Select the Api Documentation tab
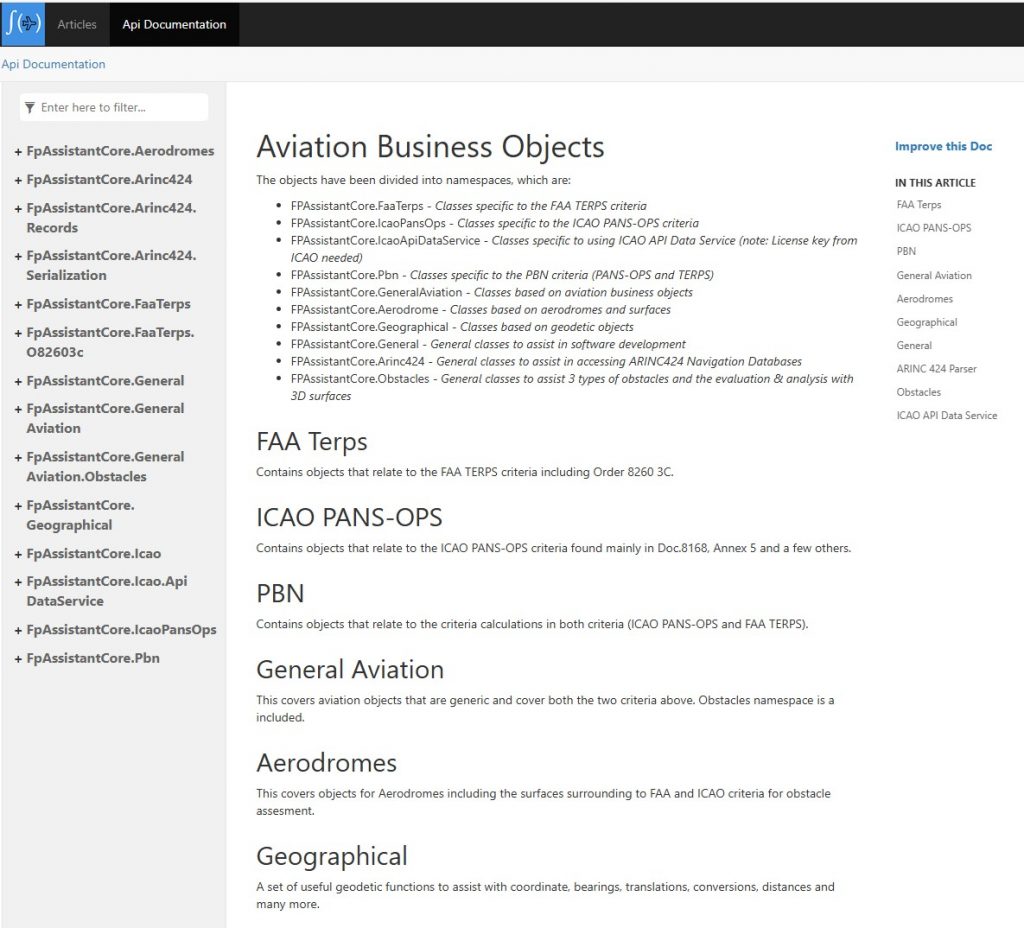Screen dimensions: 1024x928 pos(174,24)
